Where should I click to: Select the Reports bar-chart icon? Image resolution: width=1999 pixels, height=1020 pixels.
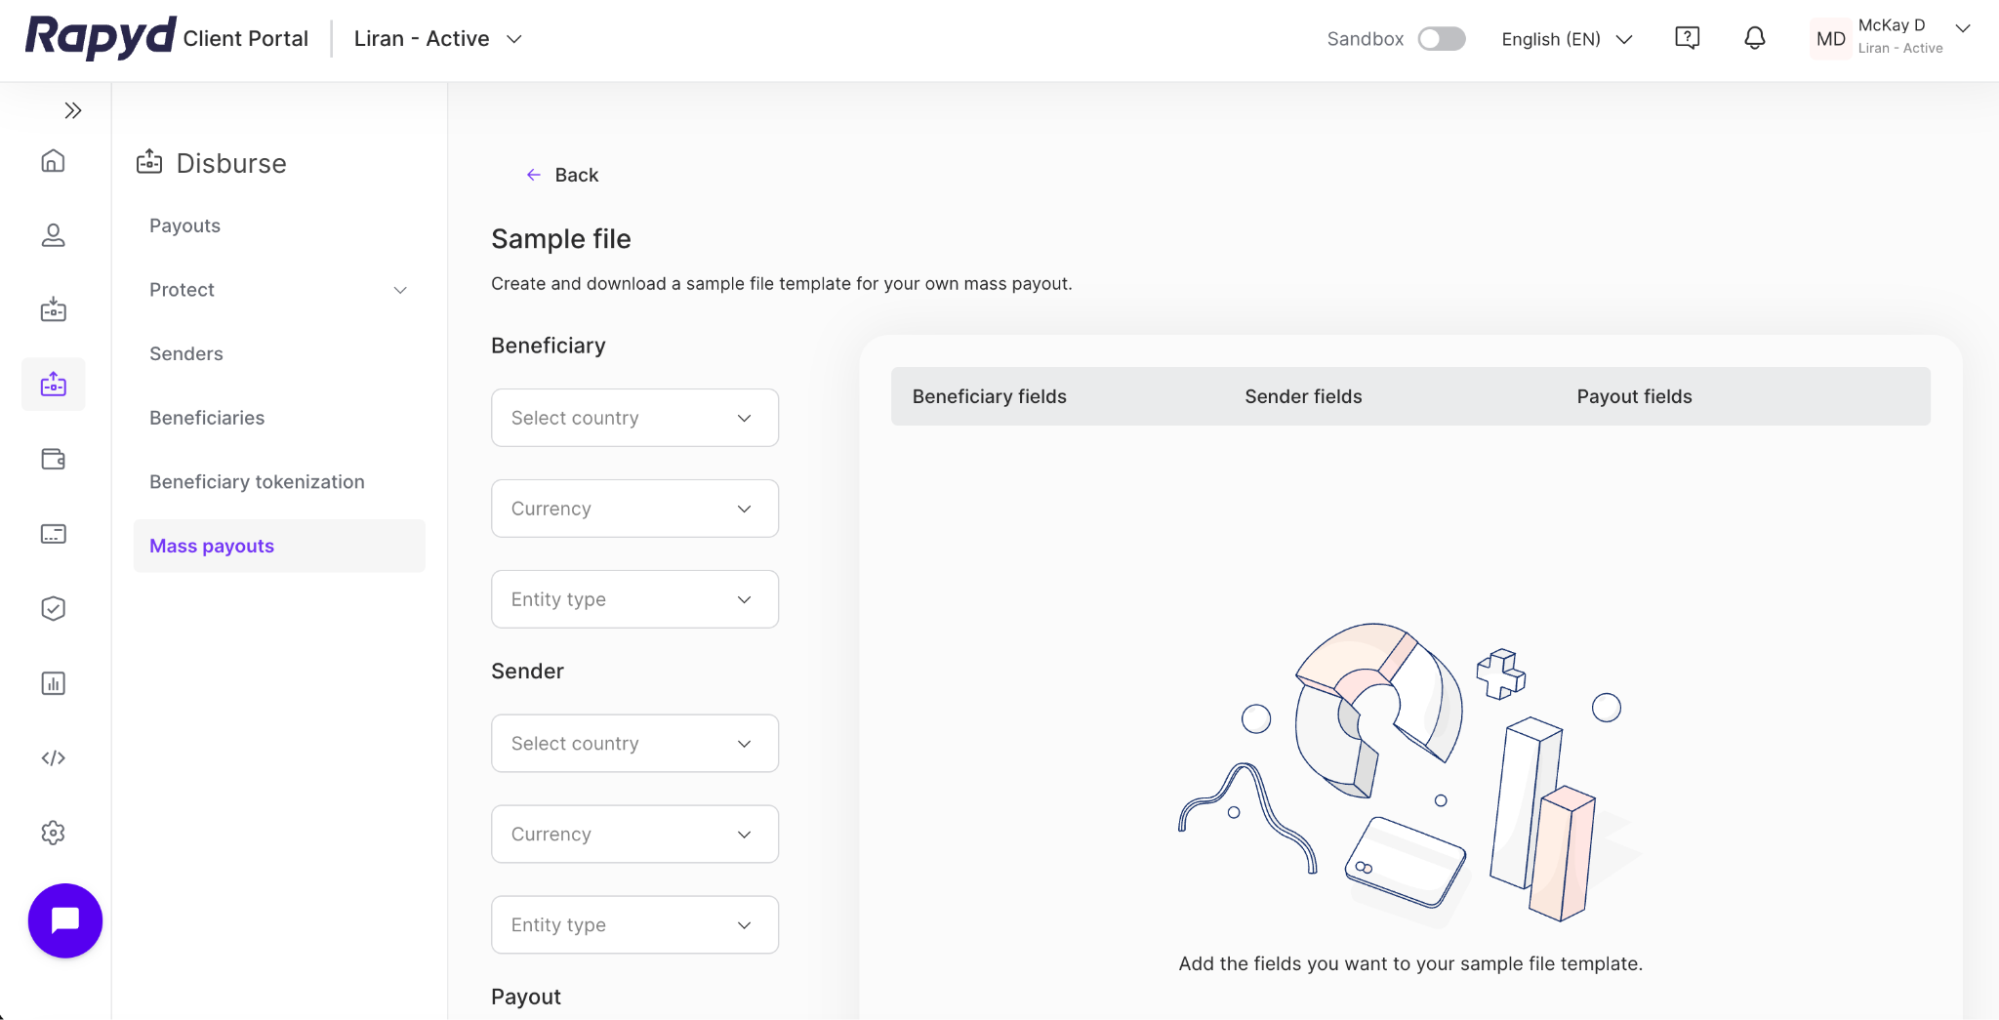tap(53, 683)
